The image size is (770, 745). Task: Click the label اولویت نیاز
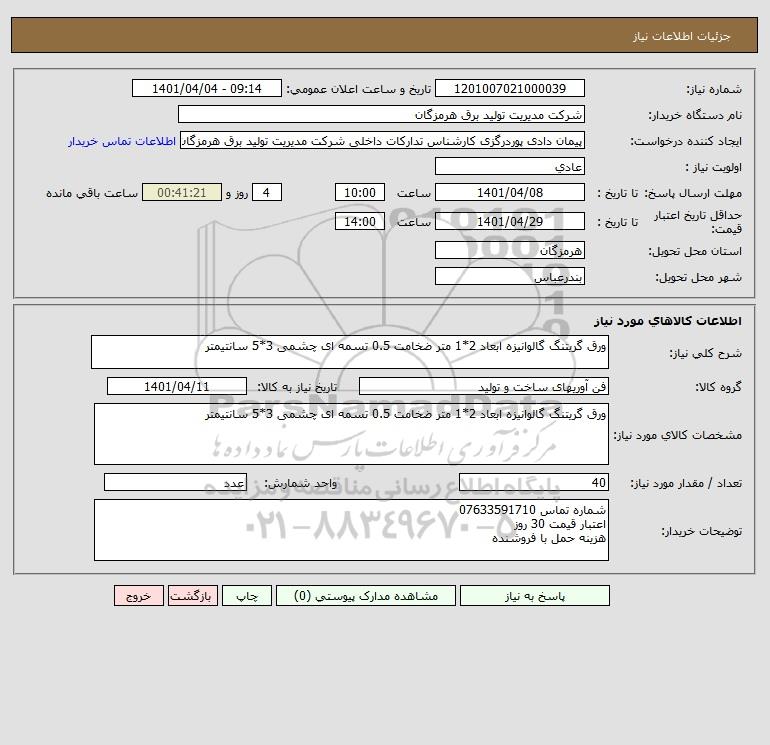[x=714, y=167]
